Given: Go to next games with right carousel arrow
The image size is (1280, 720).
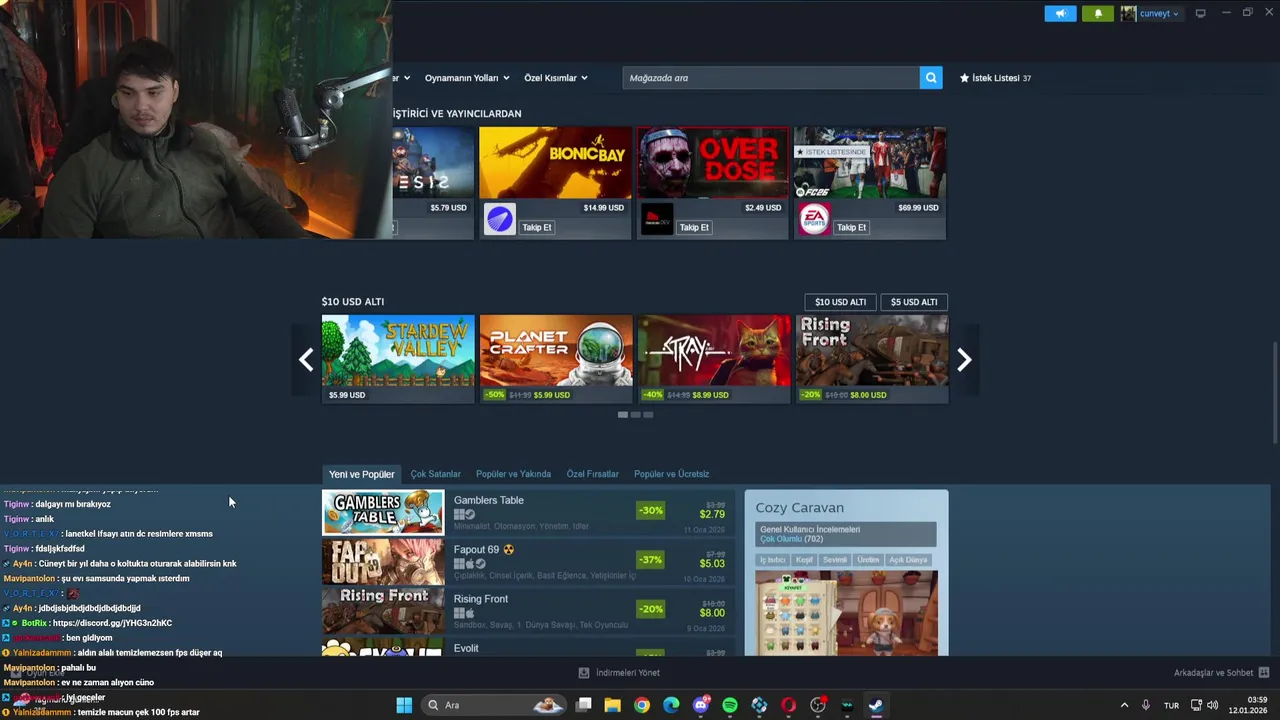Looking at the screenshot, I should pyautogui.click(x=964, y=360).
